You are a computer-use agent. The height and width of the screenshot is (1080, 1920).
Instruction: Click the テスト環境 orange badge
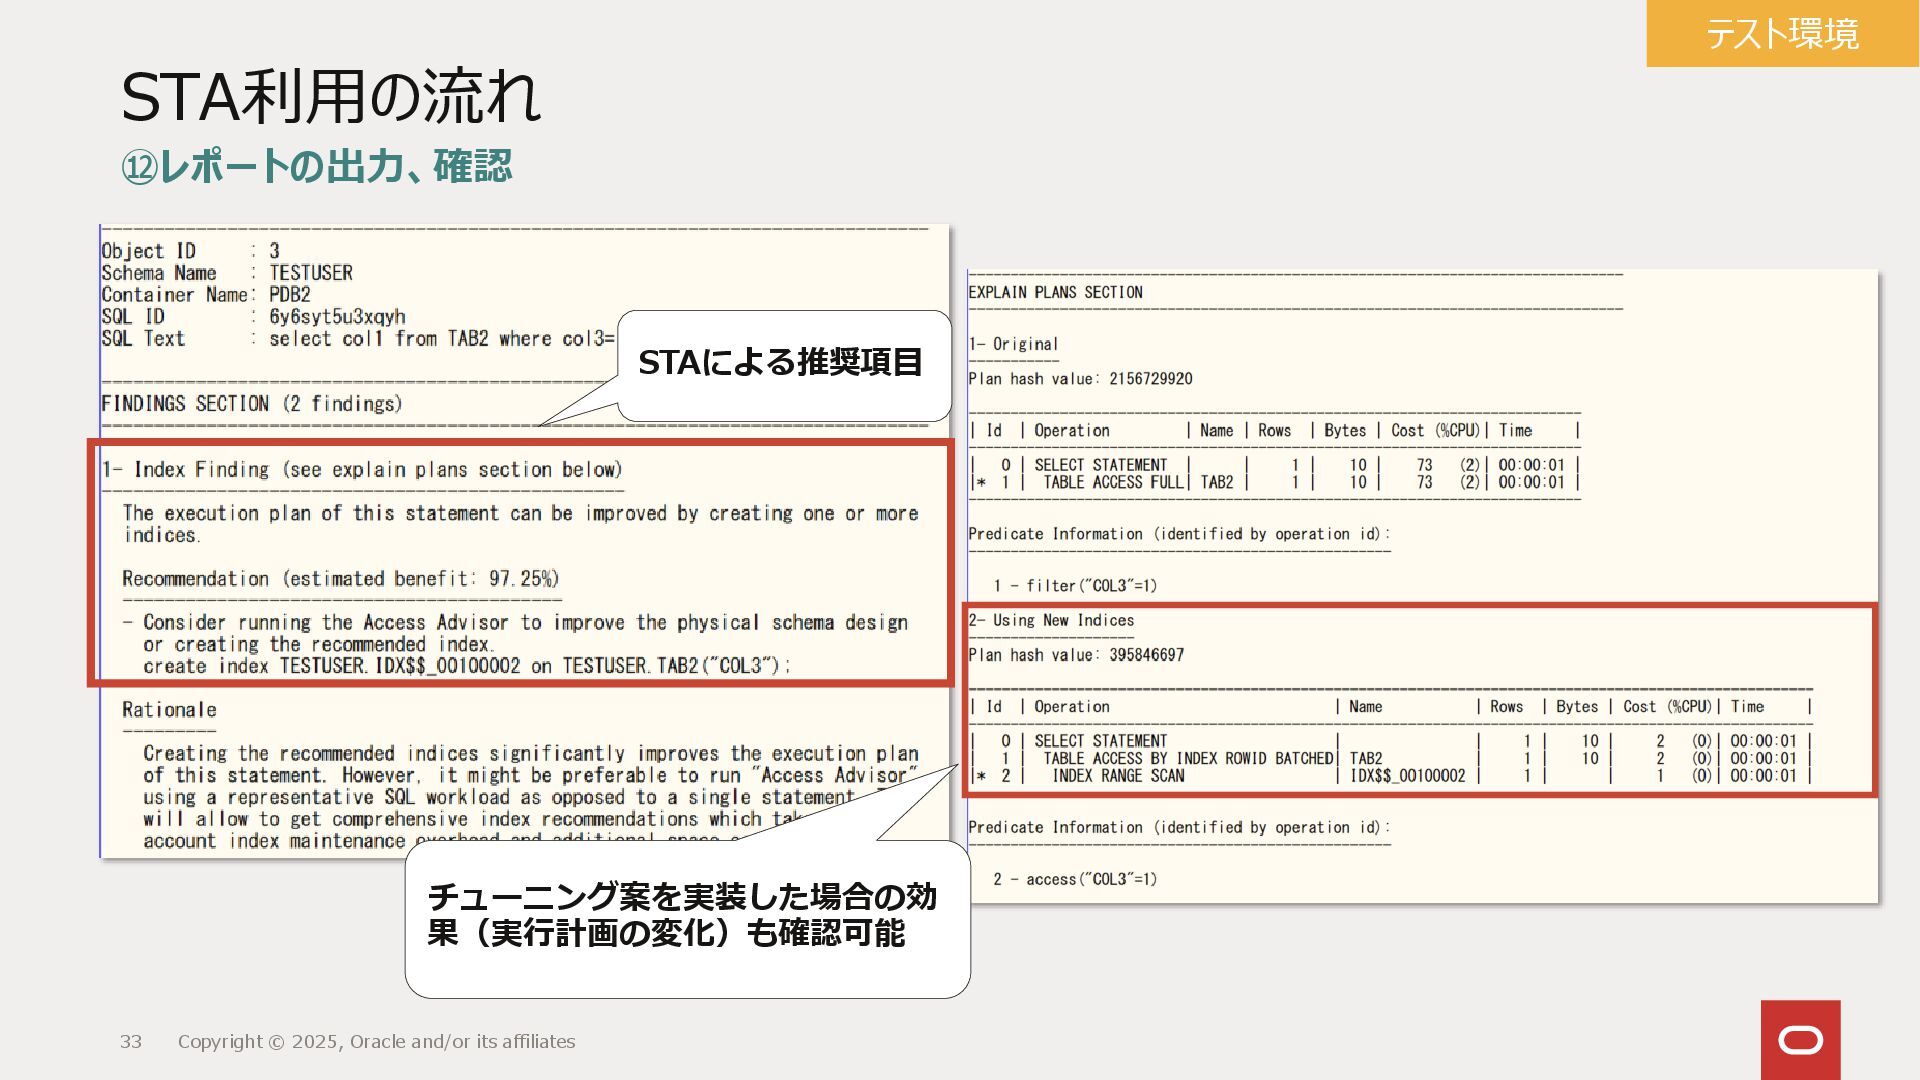pyautogui.click(x=1781, y=34)
